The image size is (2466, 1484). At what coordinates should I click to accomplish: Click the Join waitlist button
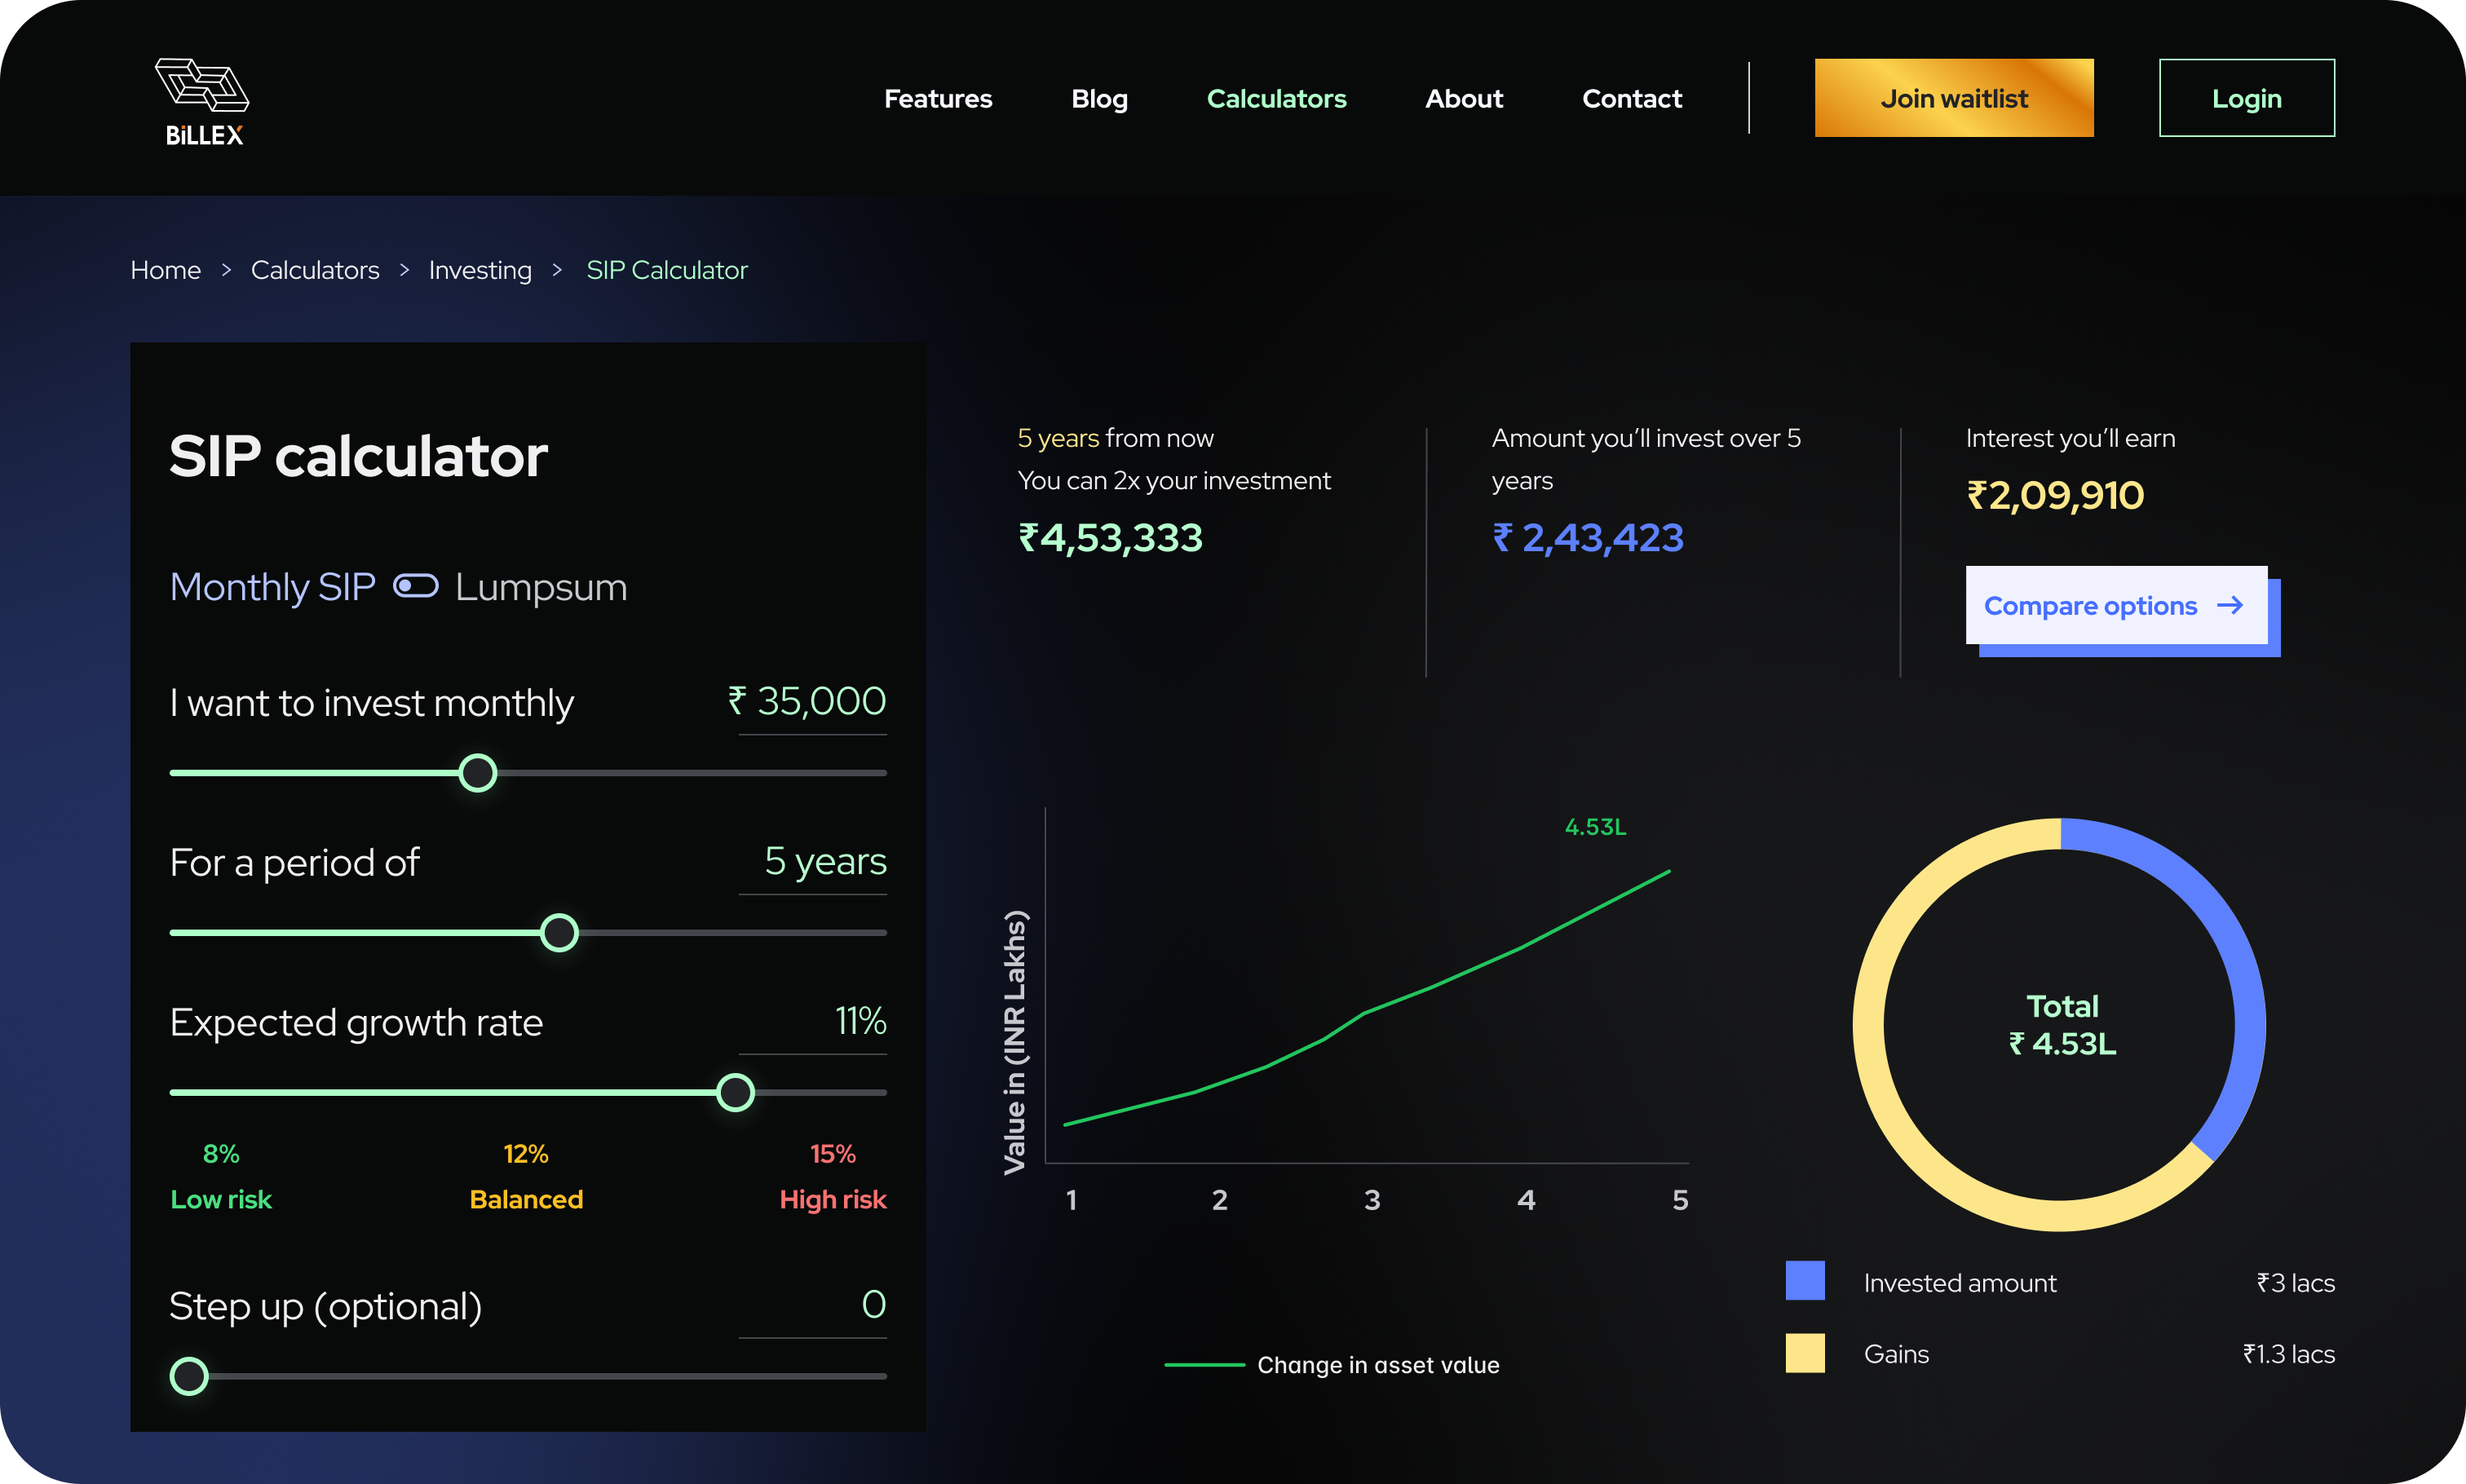1953,97
